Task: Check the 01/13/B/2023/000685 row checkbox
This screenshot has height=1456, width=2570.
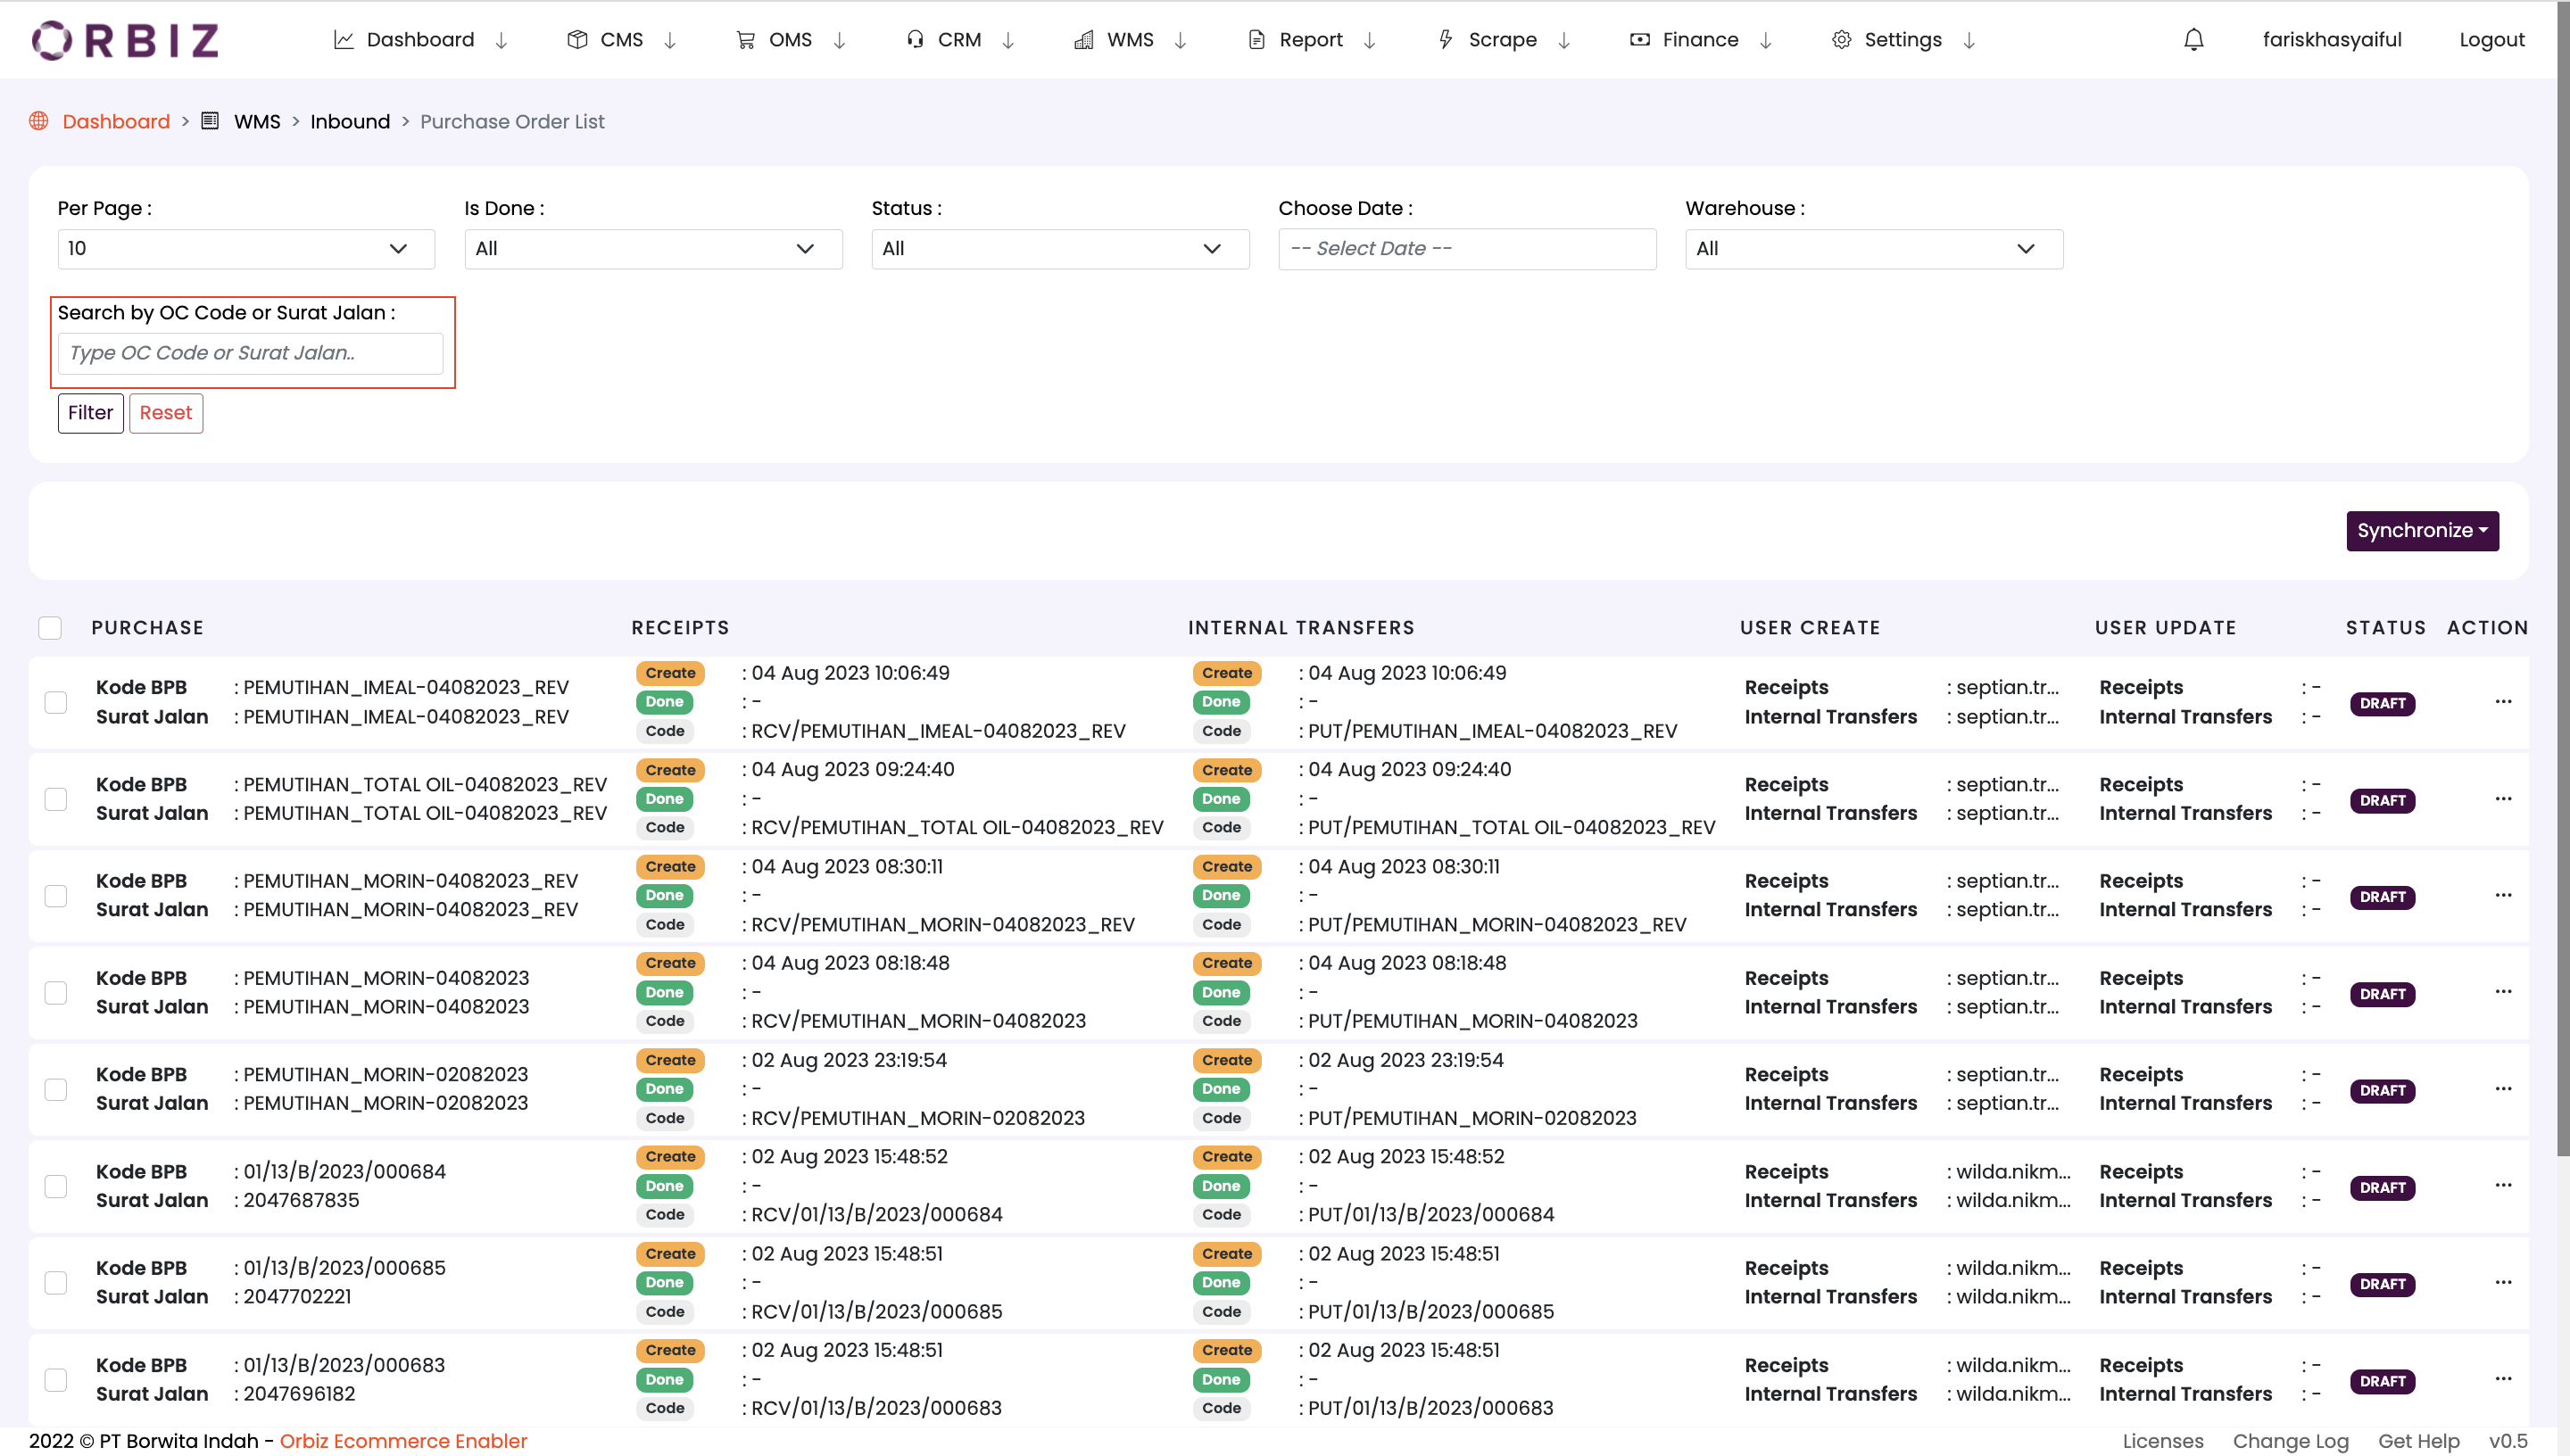Action: (x=56, y=1283)
